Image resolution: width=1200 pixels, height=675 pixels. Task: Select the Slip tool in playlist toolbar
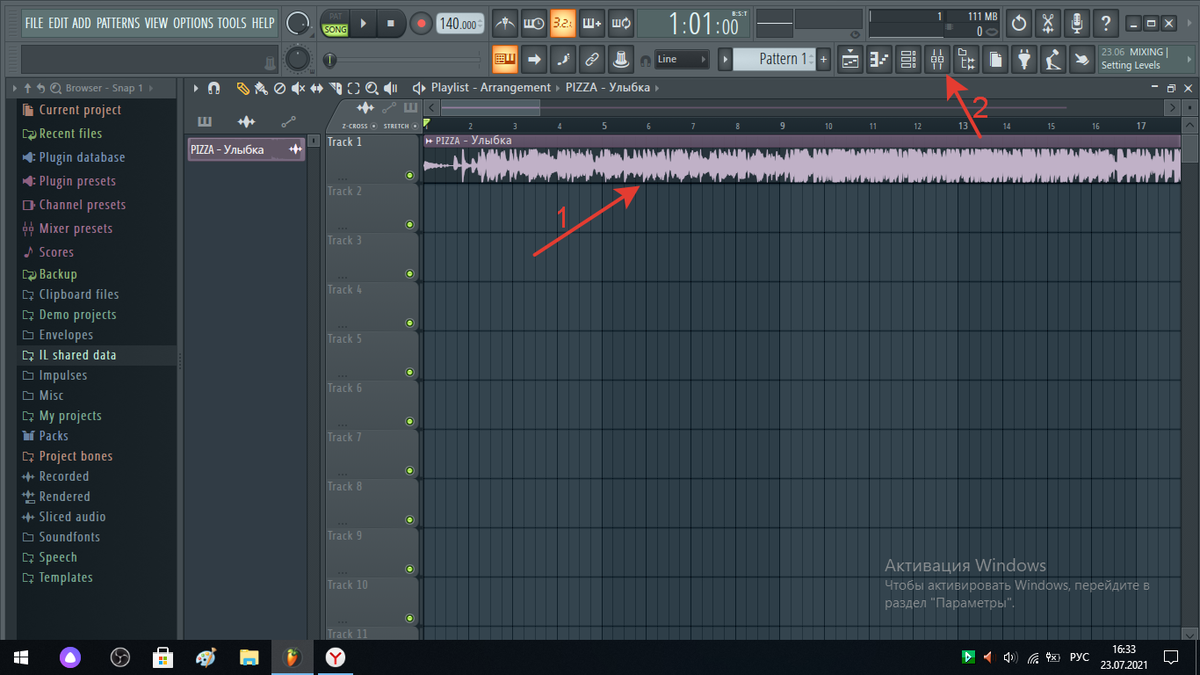pyautogui.click(x=317, y=88)
